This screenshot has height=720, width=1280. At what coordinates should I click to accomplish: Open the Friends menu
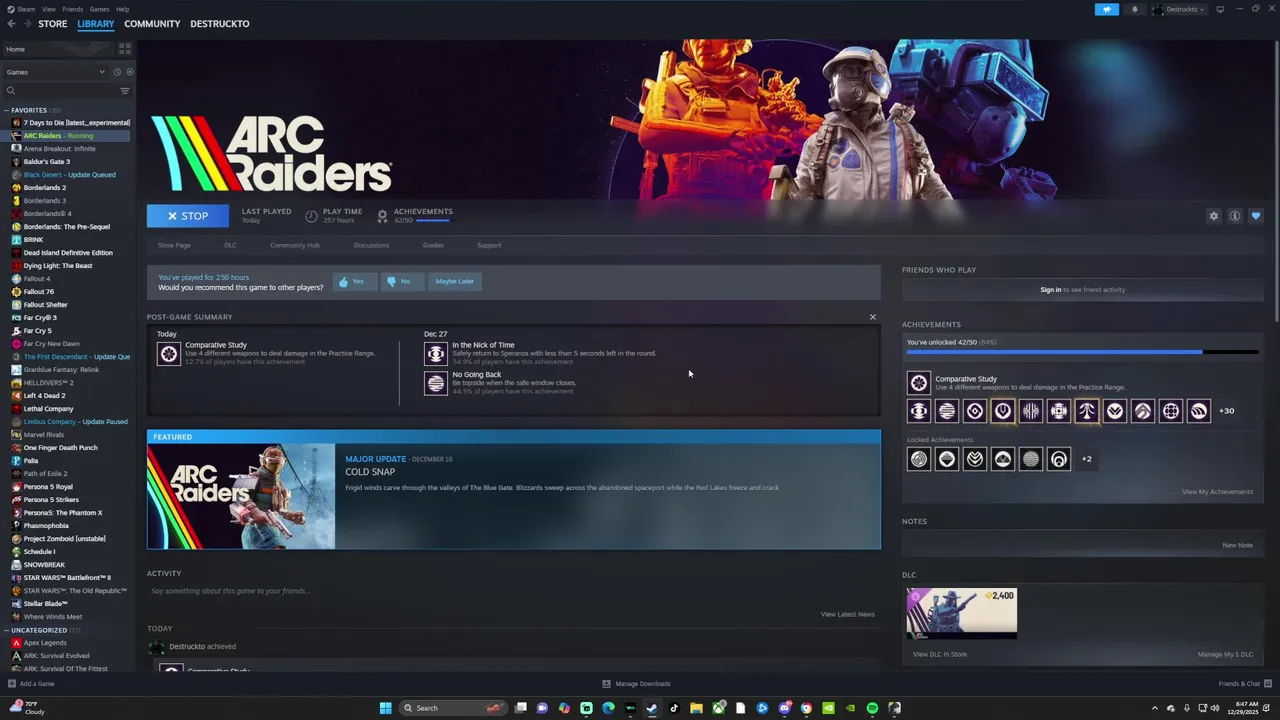tap(73, 9)
